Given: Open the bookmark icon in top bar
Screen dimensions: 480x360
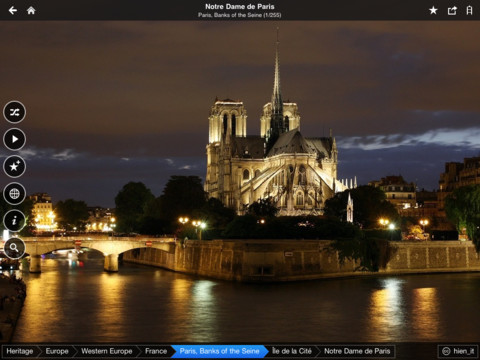Looking at the screenshot, I should pyautogui.click(x=469, y=10).
